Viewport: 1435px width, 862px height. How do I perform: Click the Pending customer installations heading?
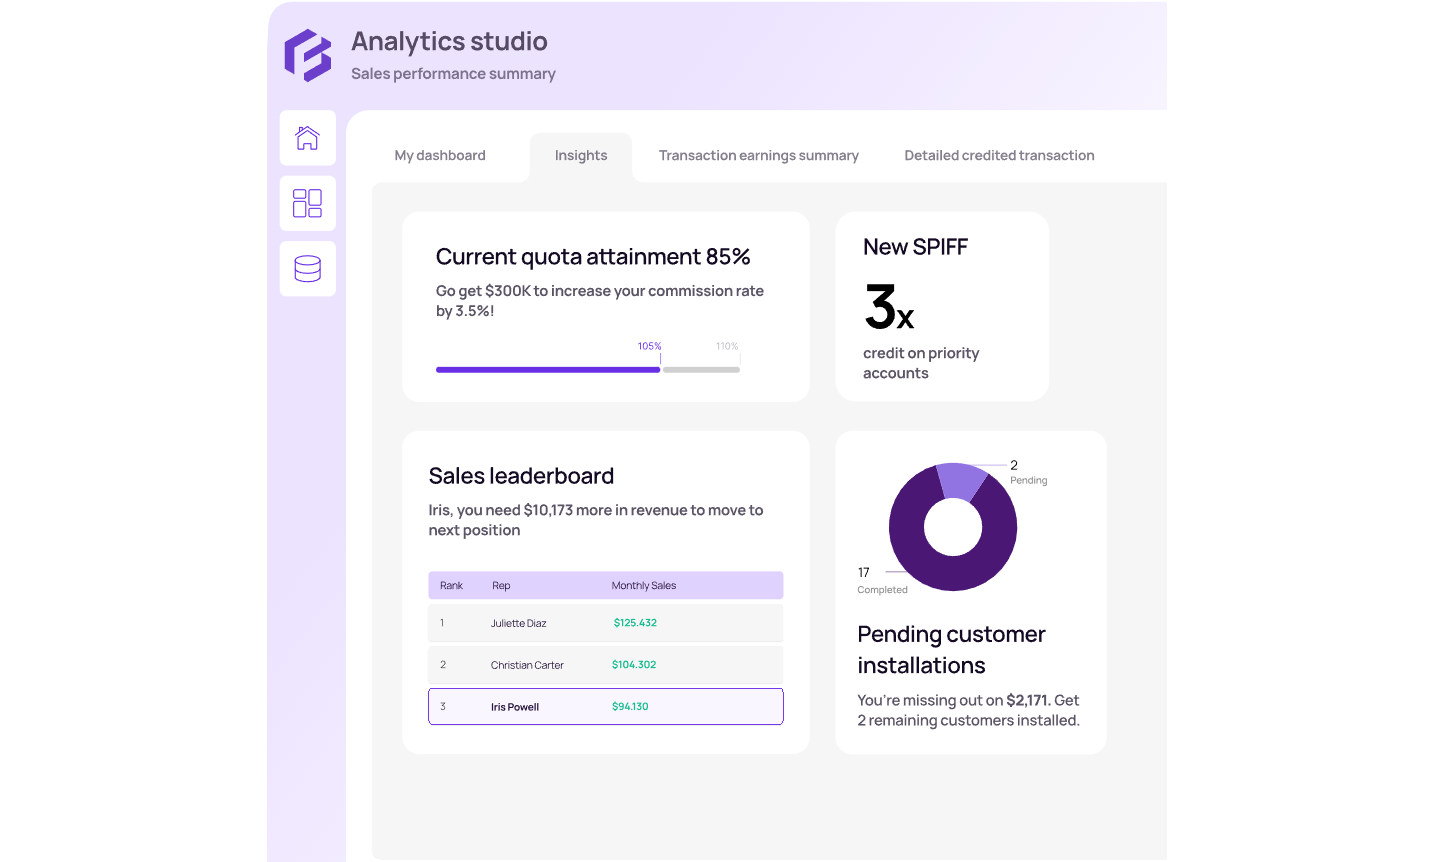pyautogui.click(x=951, y=650)
